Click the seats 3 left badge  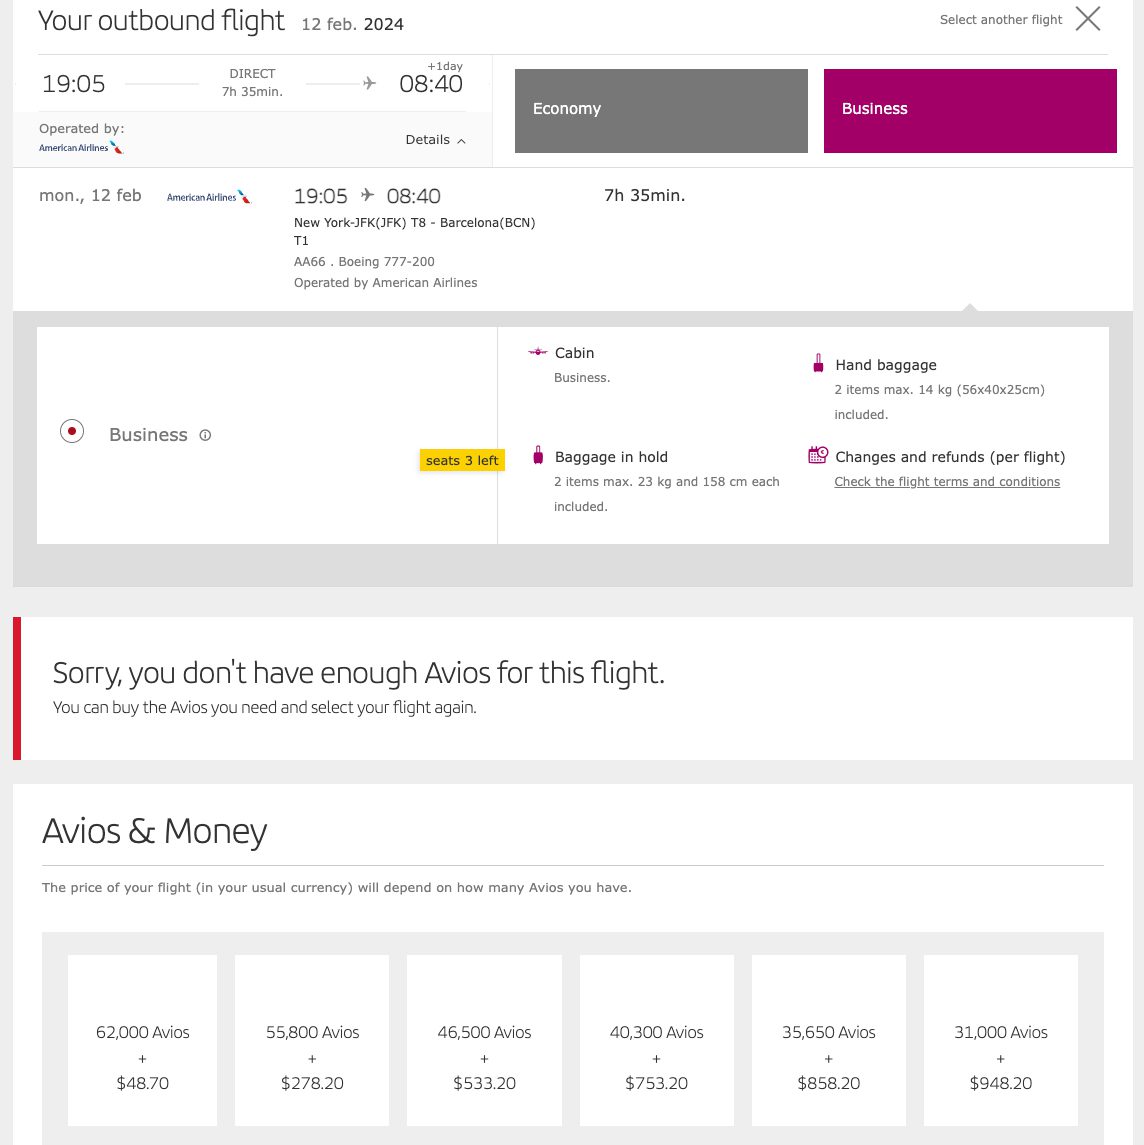pos(462,460)
